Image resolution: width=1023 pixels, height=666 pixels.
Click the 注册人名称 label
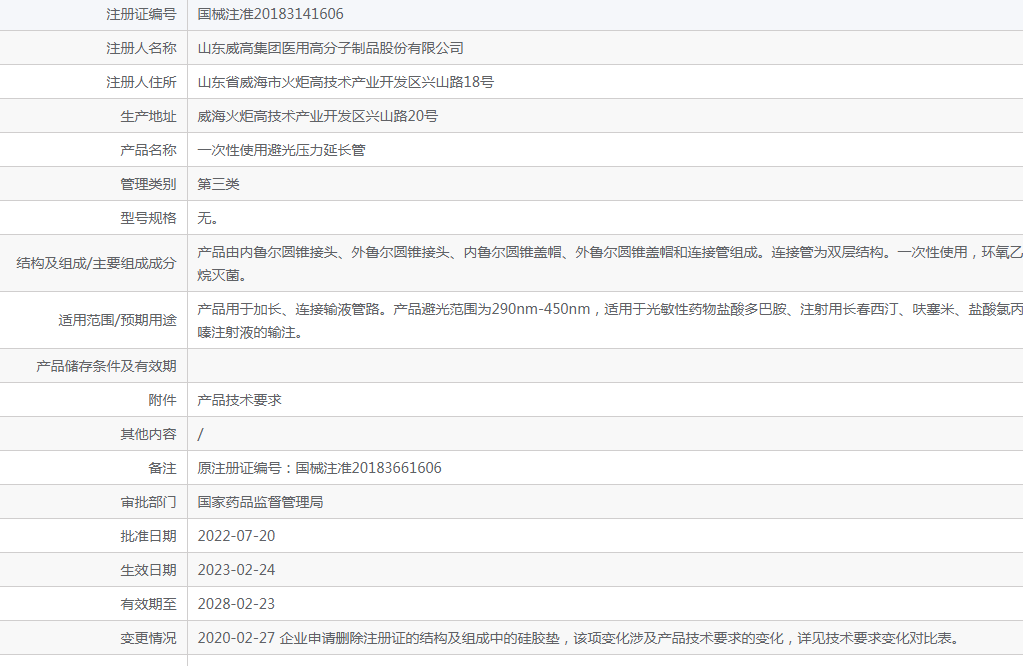pyautogui.click(x=141, y=48)
